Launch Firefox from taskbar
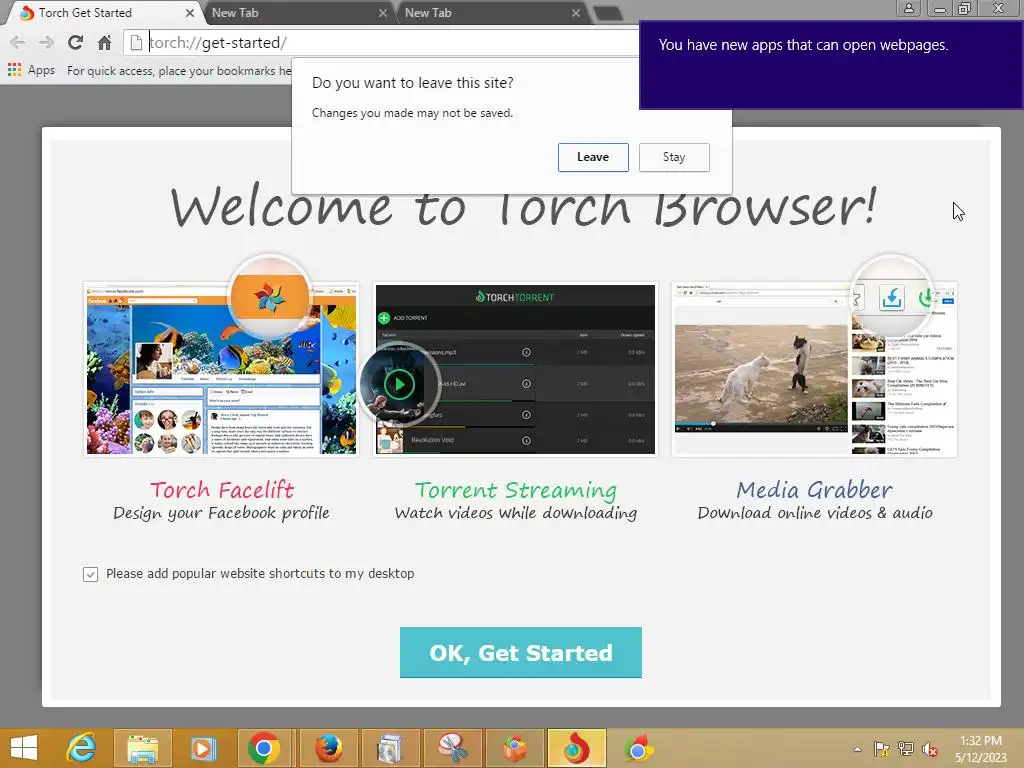The width and height of the screenshot is (1024, 768). click(x=328, y=748)
